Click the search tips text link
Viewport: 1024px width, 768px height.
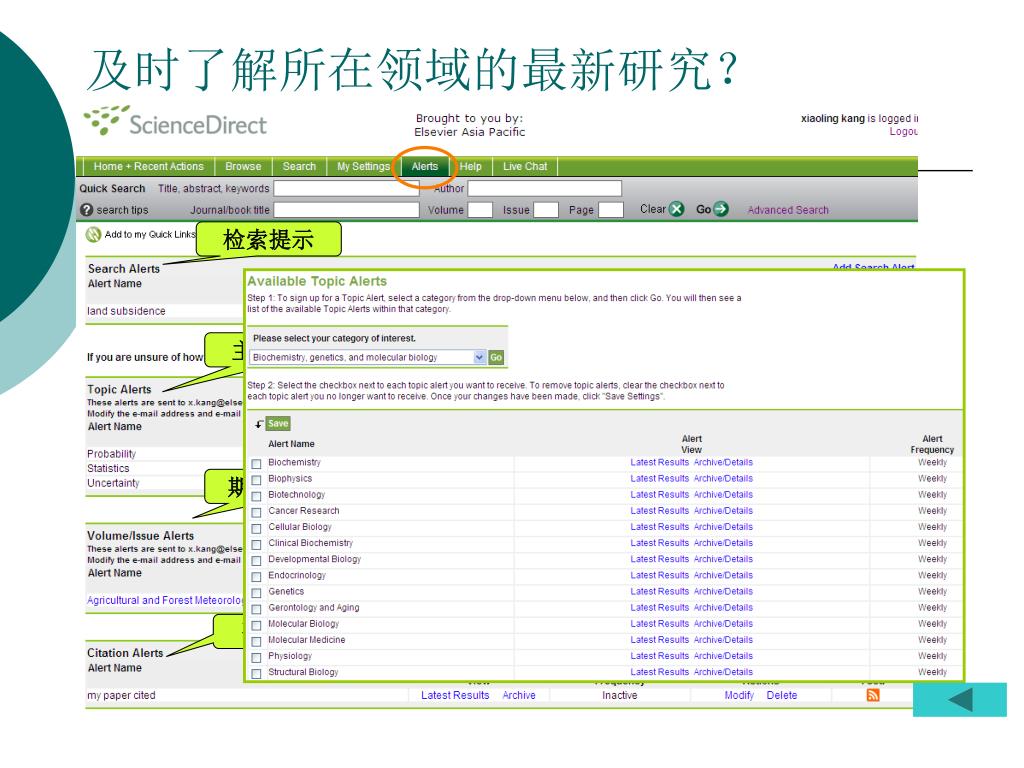pos(122,210)
